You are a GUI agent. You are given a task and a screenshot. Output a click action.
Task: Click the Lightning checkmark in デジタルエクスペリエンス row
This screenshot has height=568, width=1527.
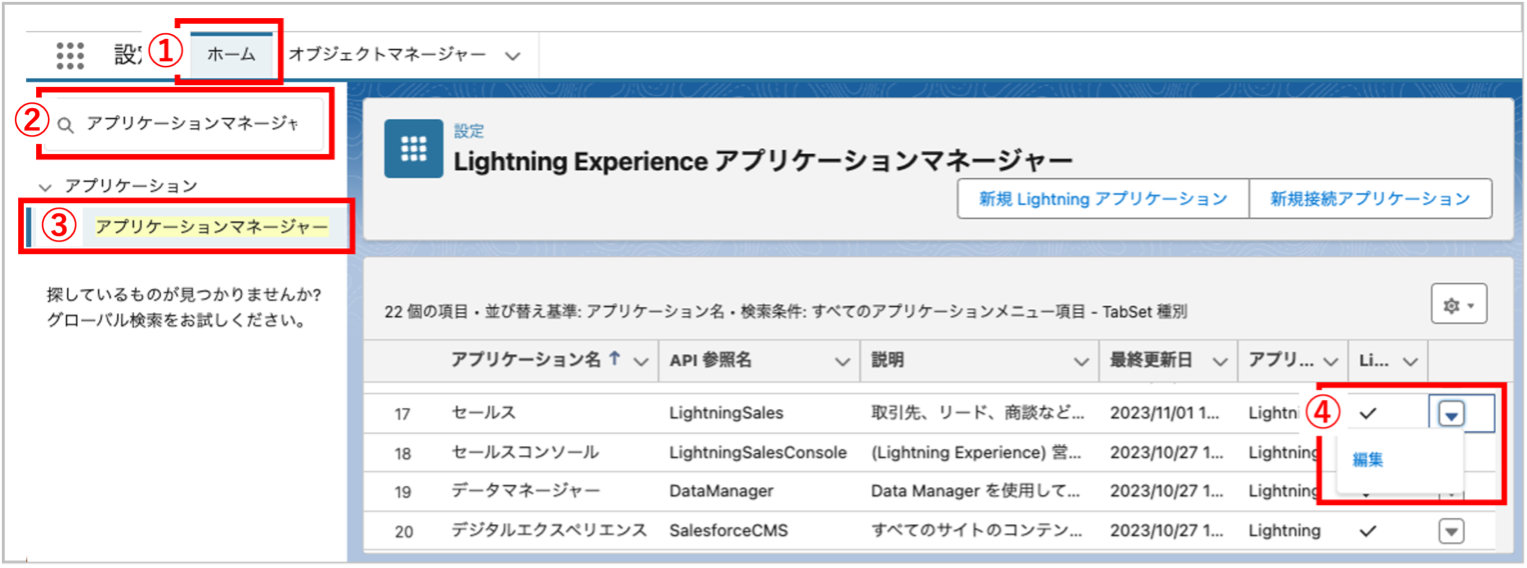click(x=1369, y=531)
